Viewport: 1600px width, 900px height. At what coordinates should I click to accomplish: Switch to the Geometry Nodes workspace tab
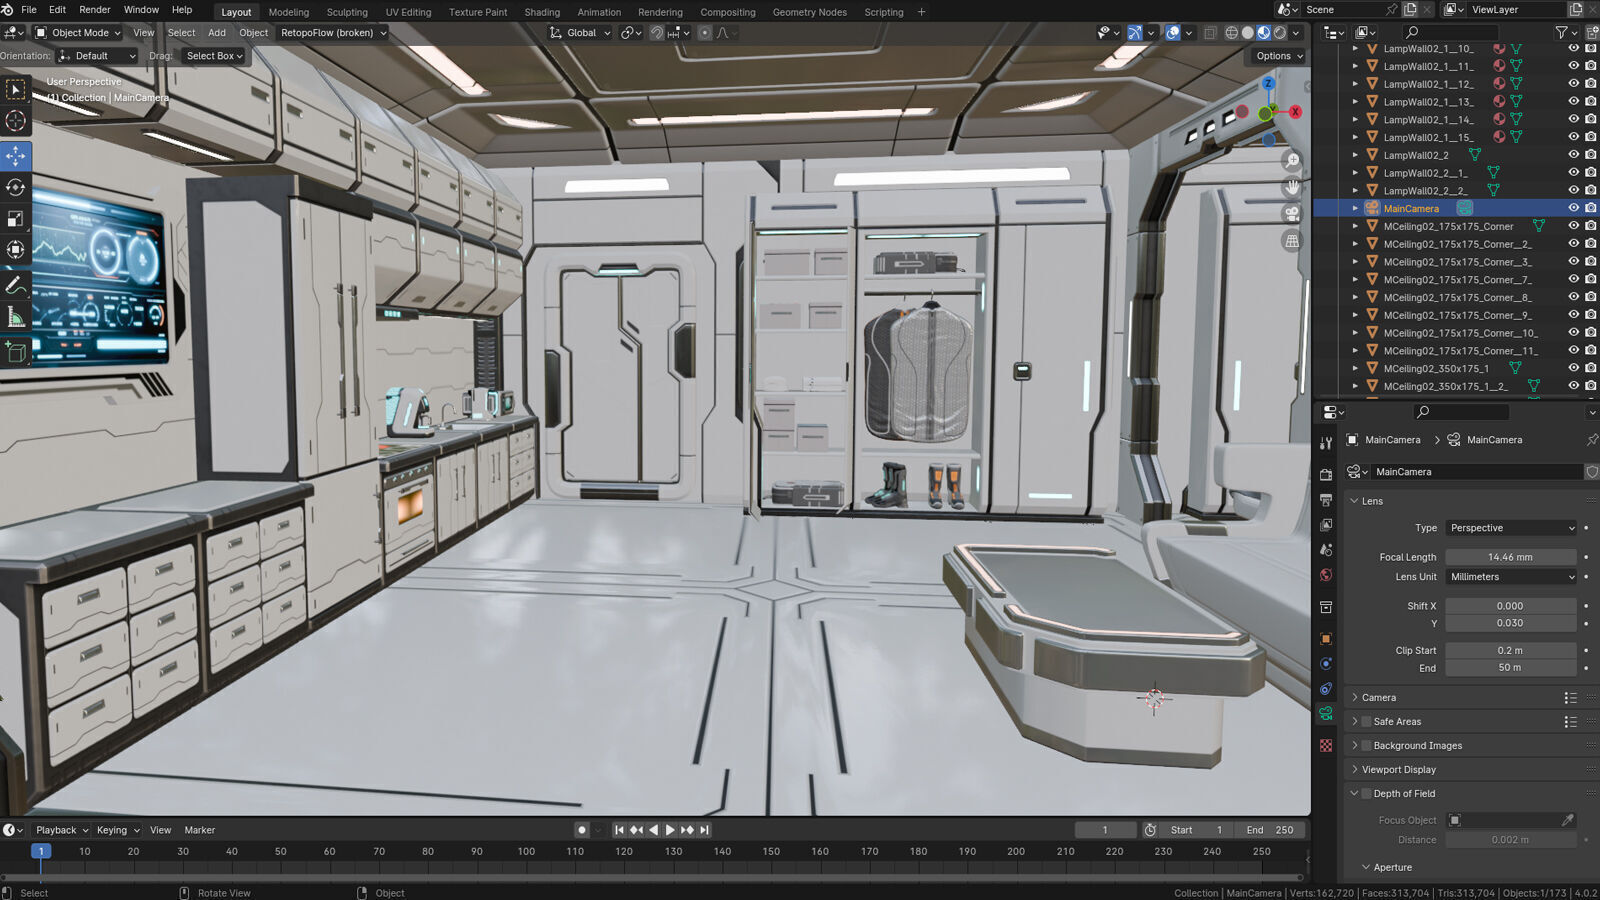point(809,12)
